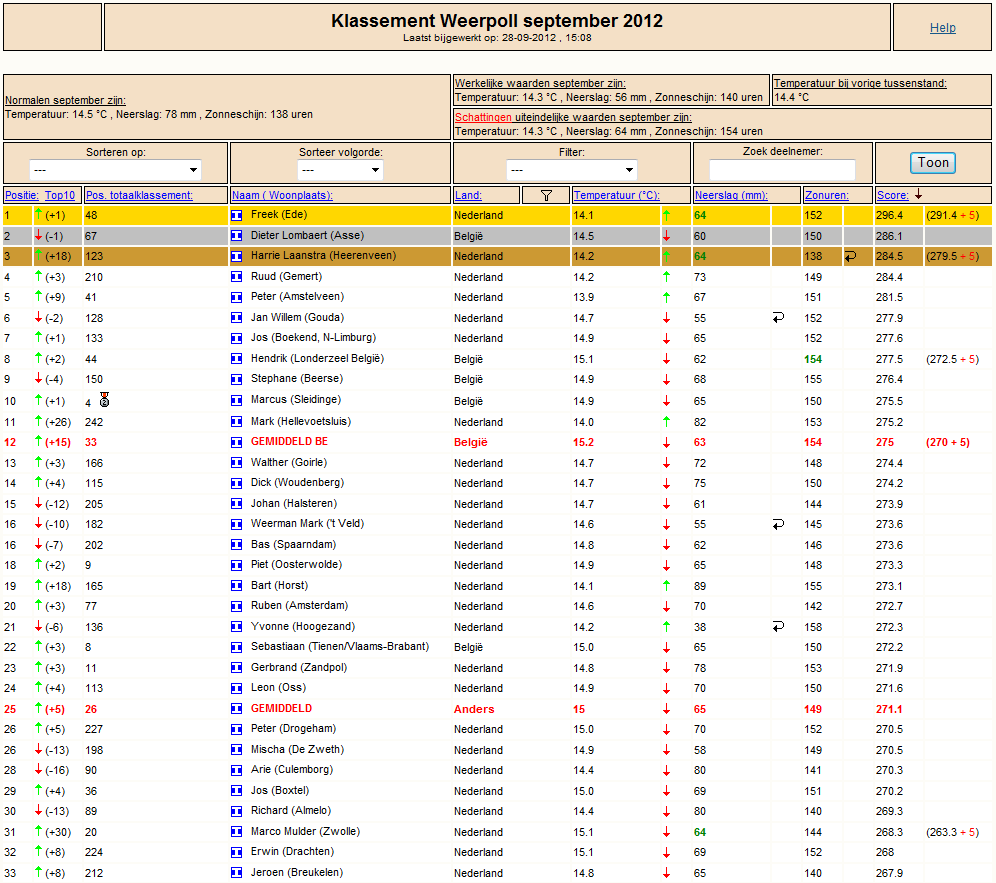Click the 'Pos. totaalklassement' column header
This screenshot has height=883, width=996.
click(x=139, y=196)
